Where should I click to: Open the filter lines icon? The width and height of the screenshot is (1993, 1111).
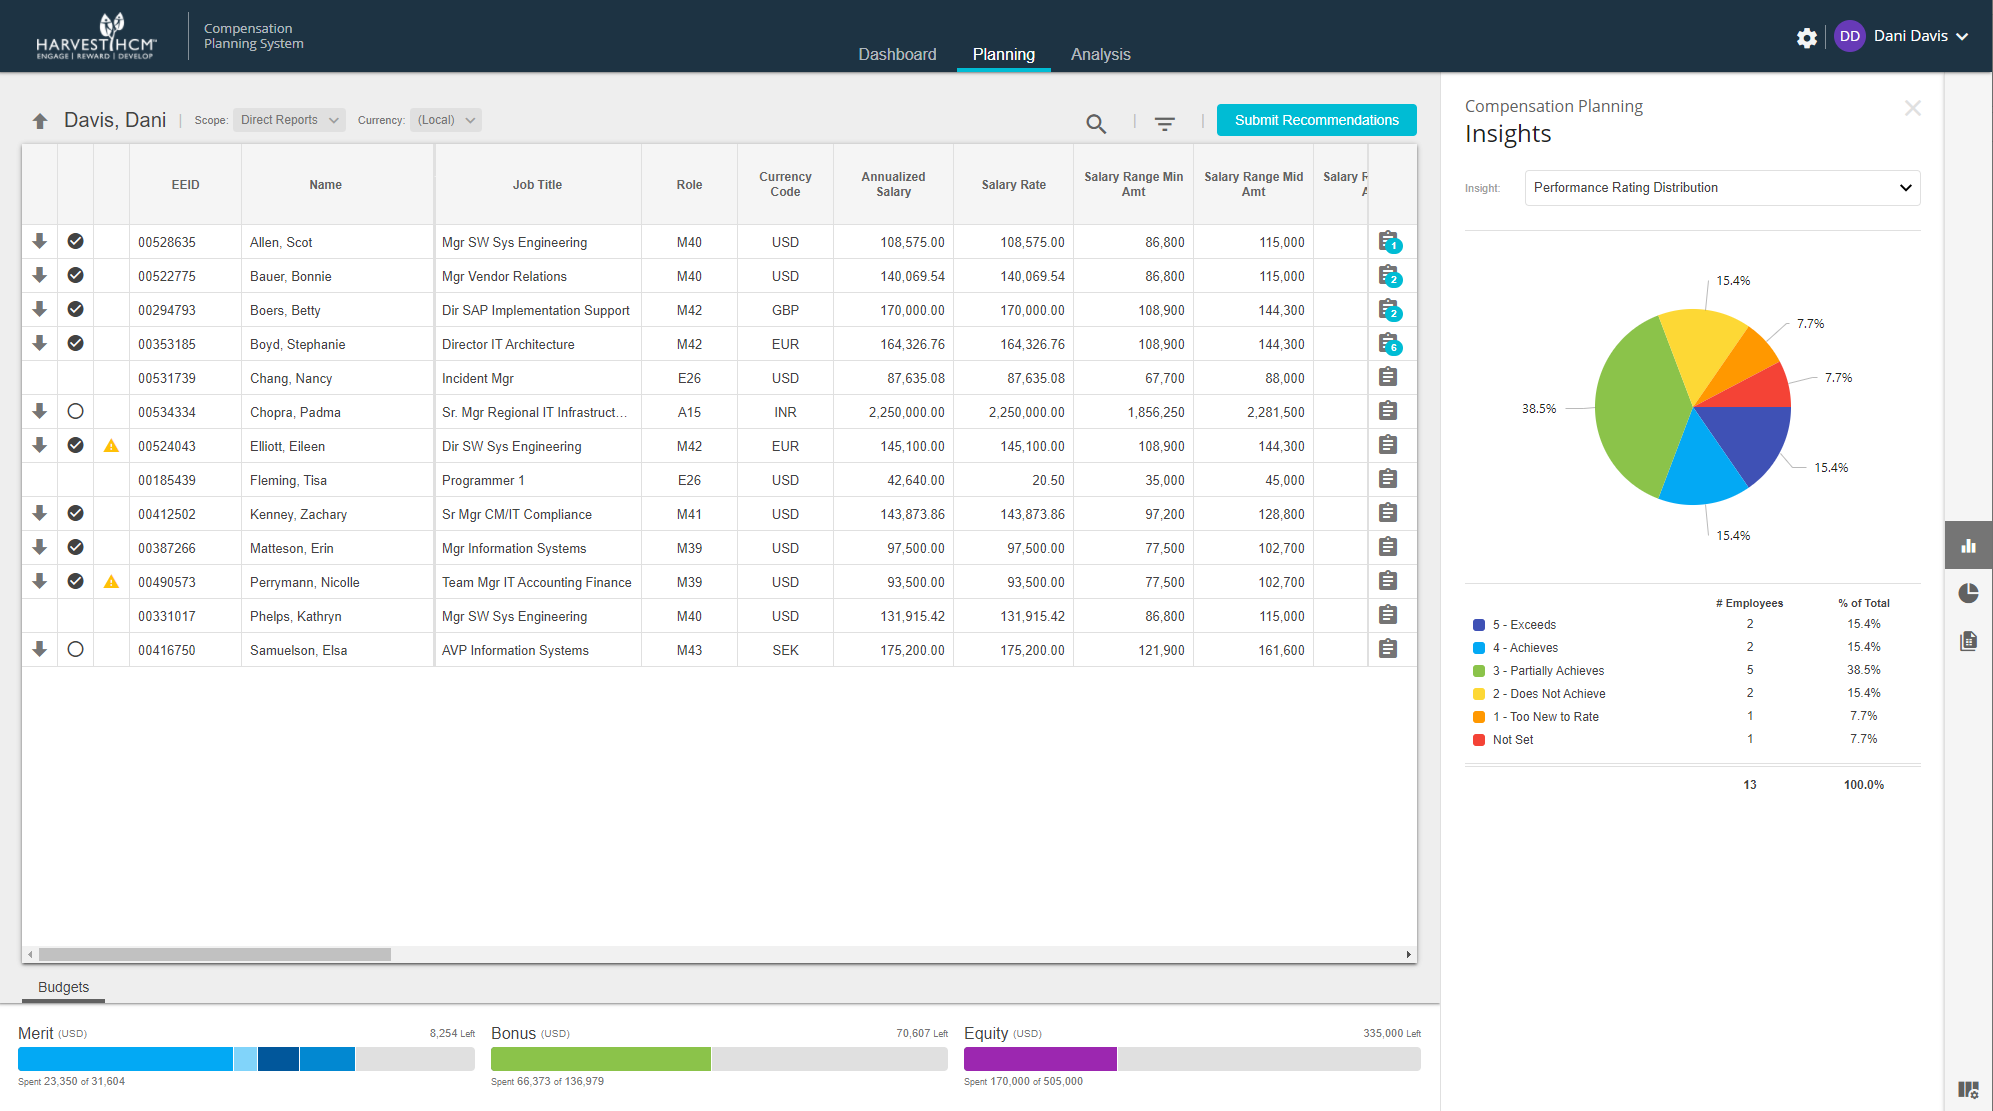point(1164,123)
